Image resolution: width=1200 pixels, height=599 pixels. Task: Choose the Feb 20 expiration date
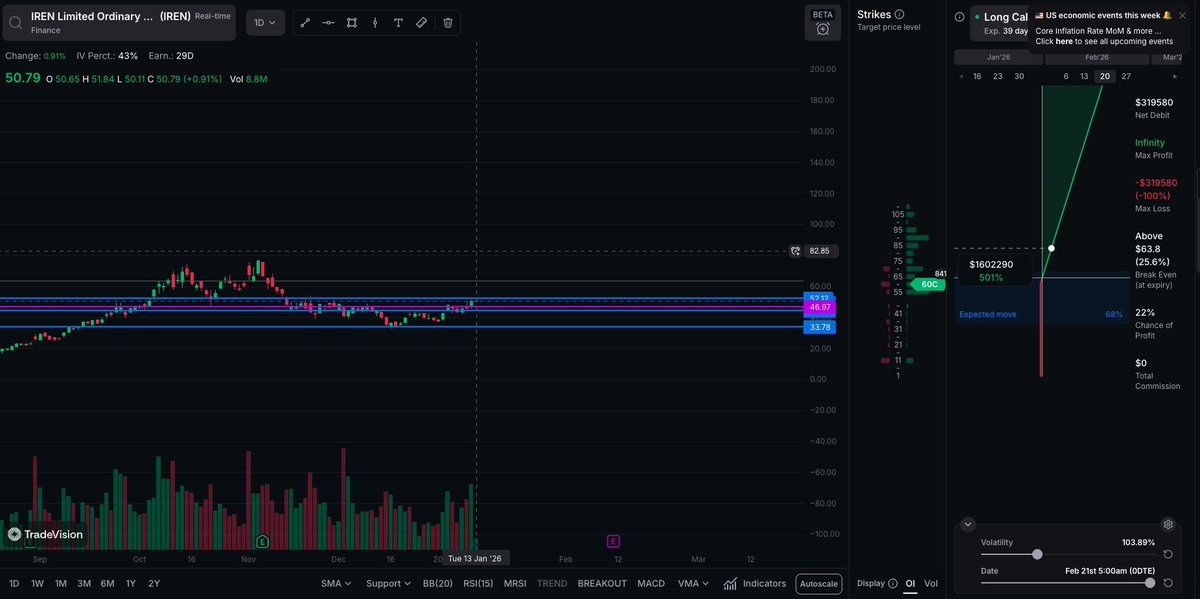tap(1104, 76)
